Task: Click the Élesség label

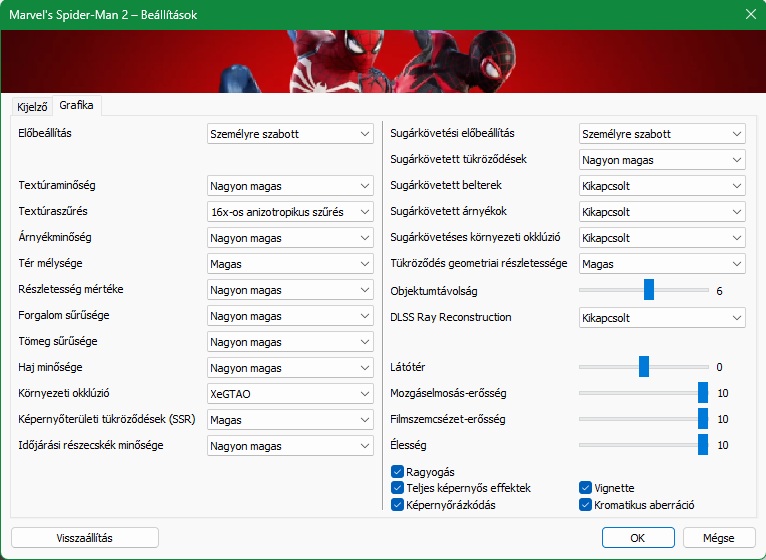Action: click(x=408, y=445)
